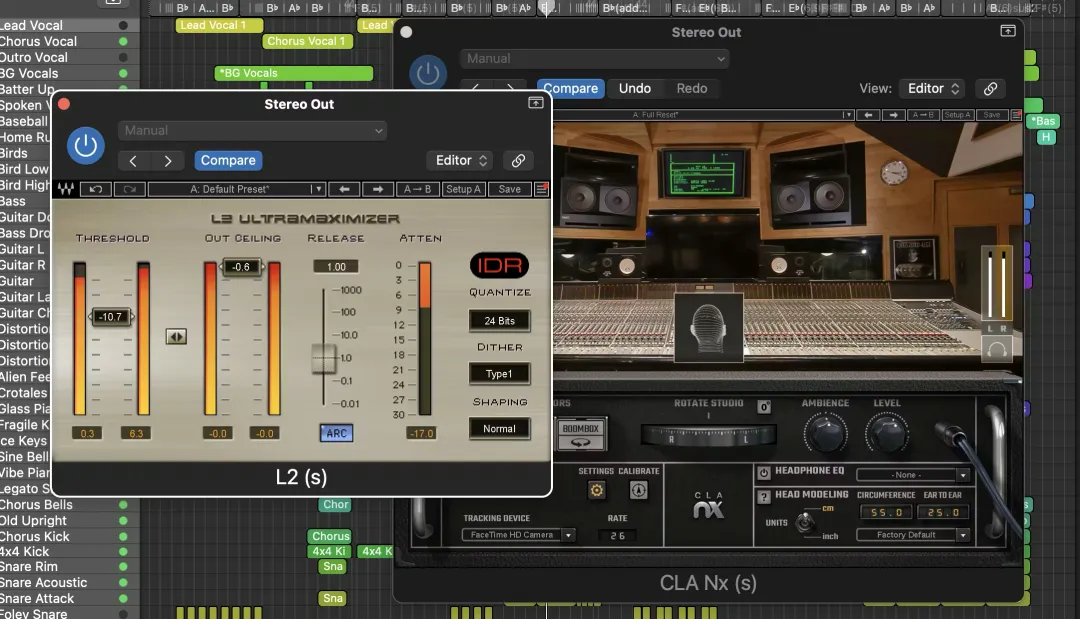Click right arrow preset button in L2 toolbar

[377, 189]
